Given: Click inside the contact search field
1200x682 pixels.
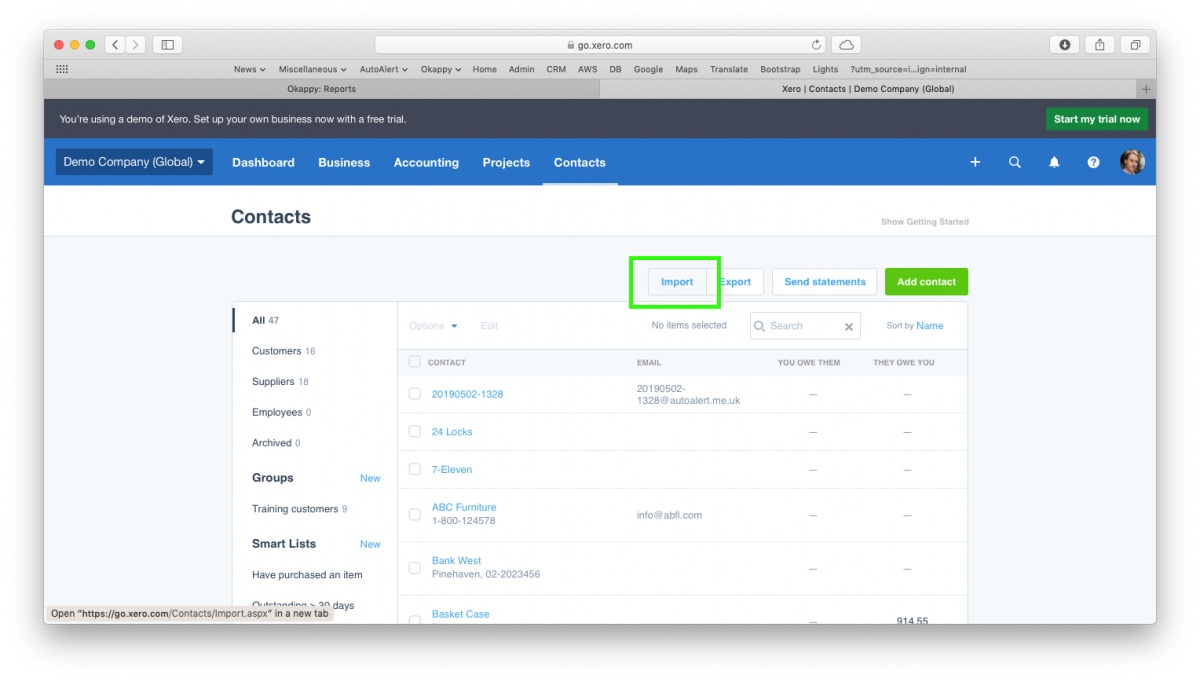Looking at the screenshot, I should coord(800,325).
